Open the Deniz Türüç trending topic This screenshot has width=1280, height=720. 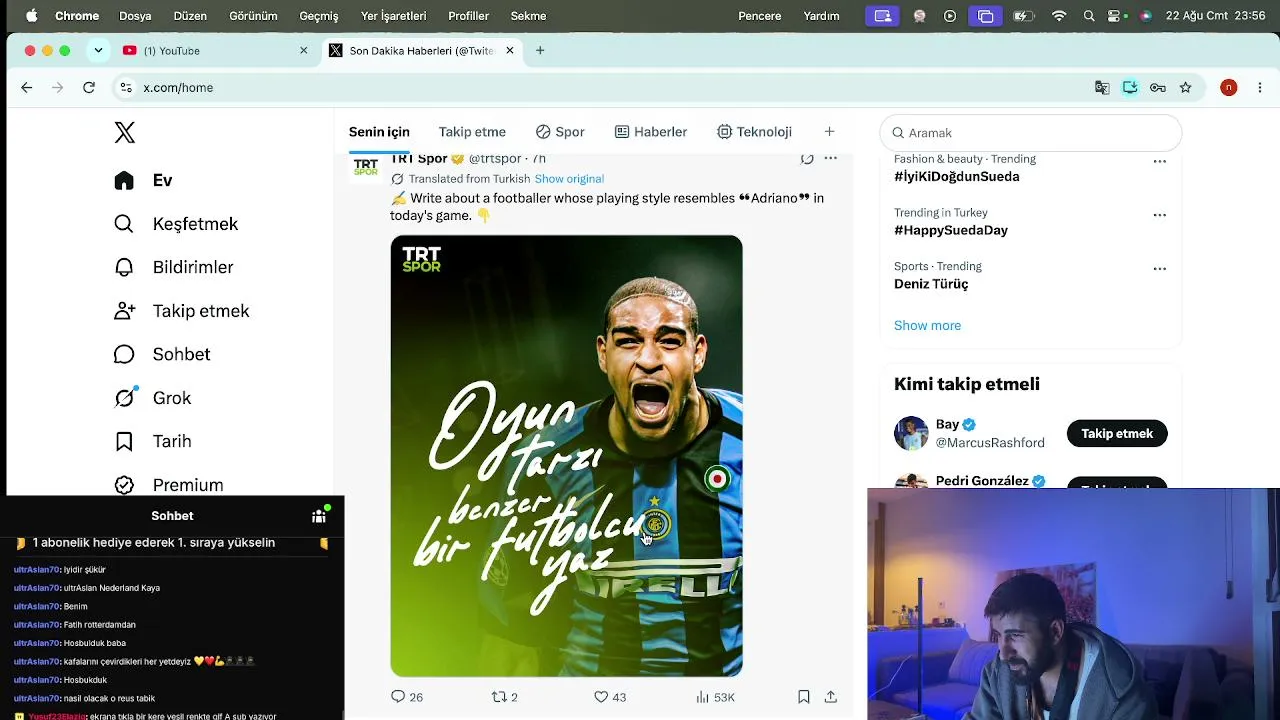931,284
